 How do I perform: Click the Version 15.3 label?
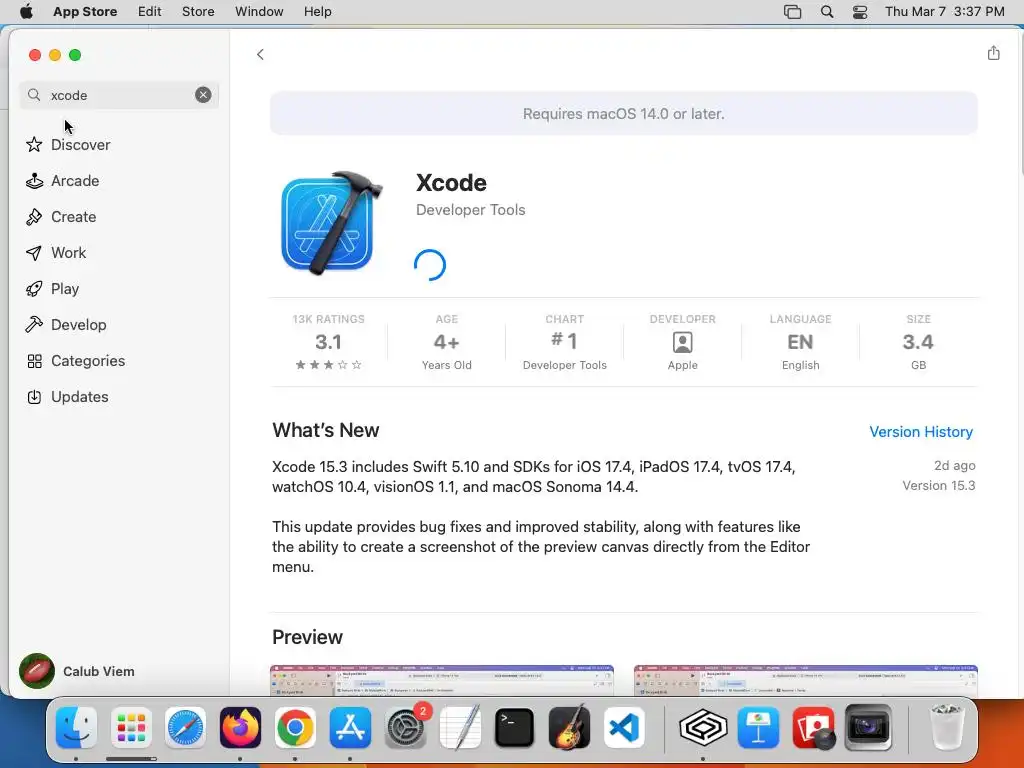pyautogui.click(x=938, y=485)
